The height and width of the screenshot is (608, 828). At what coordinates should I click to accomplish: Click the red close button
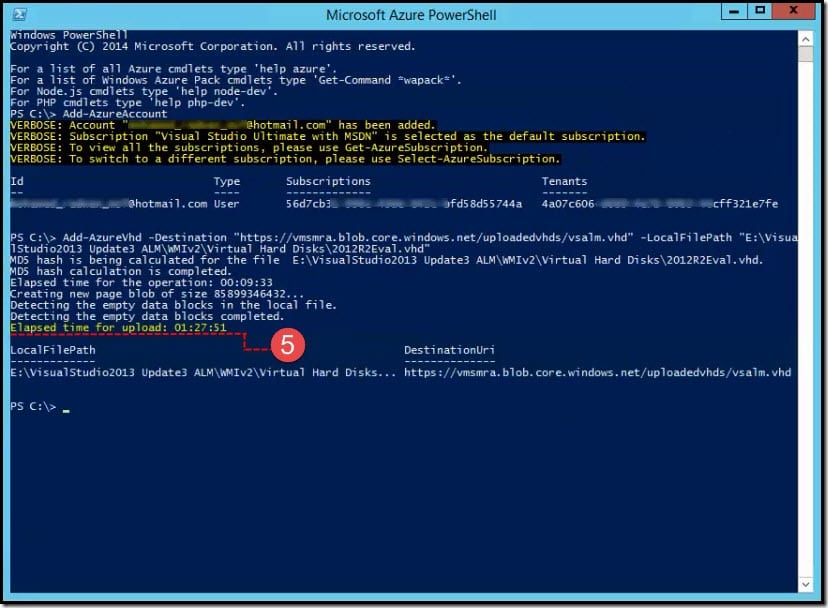(792, 11)
